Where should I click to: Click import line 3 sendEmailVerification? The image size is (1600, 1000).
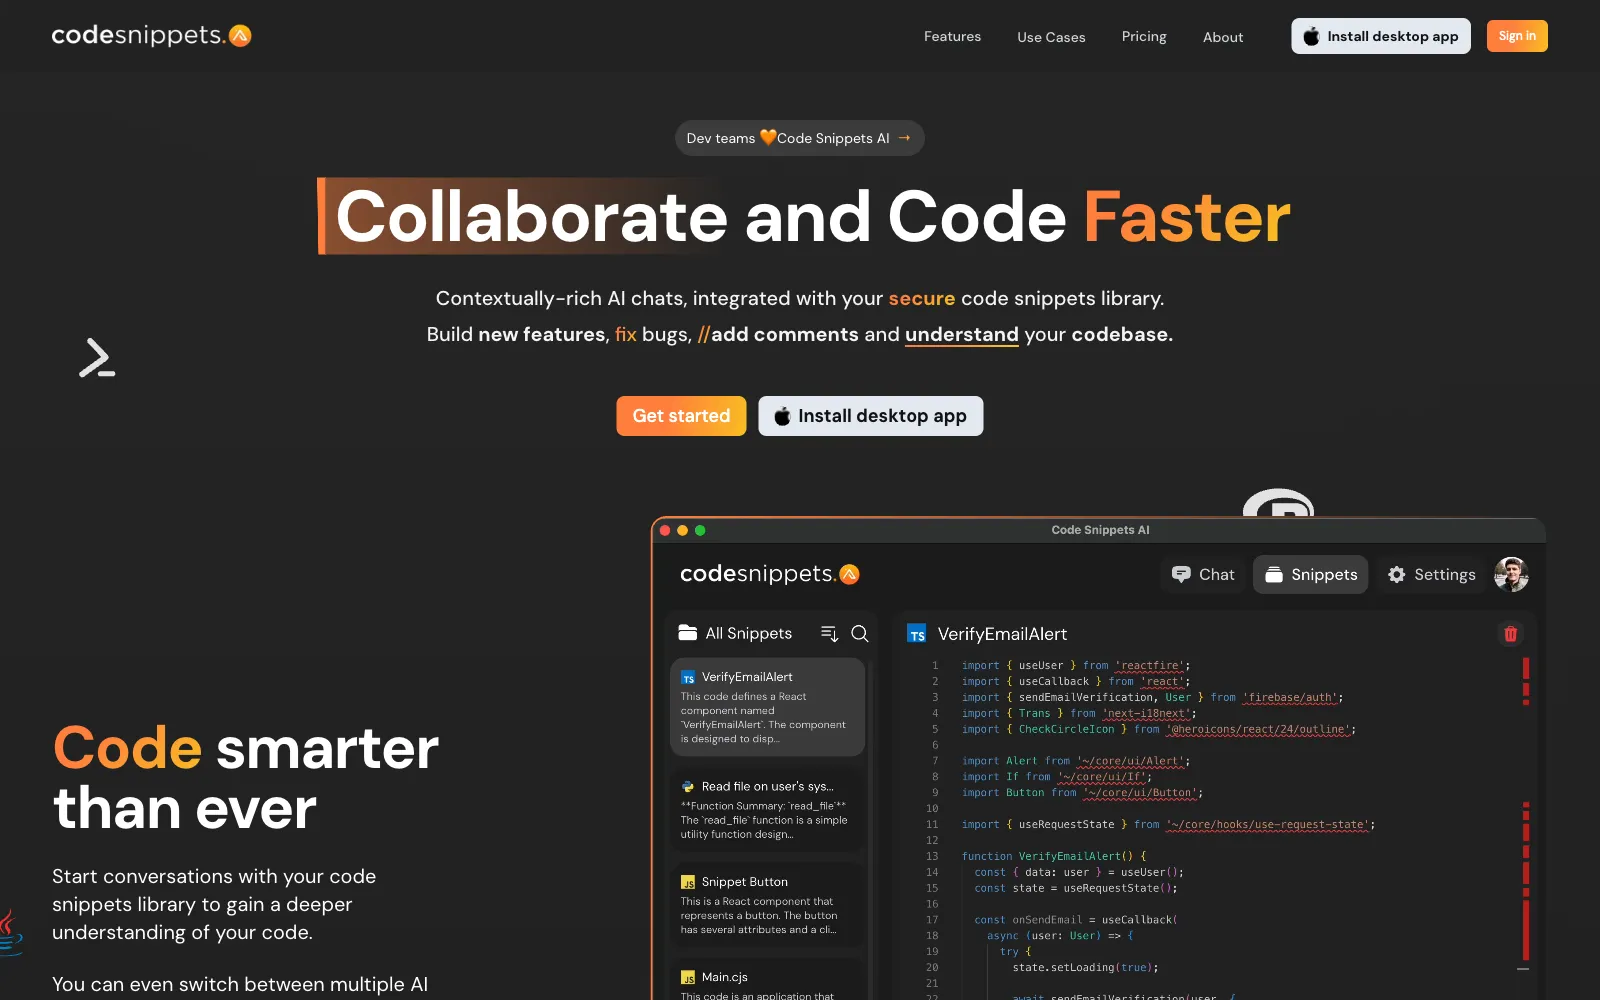coord(1152,697)
